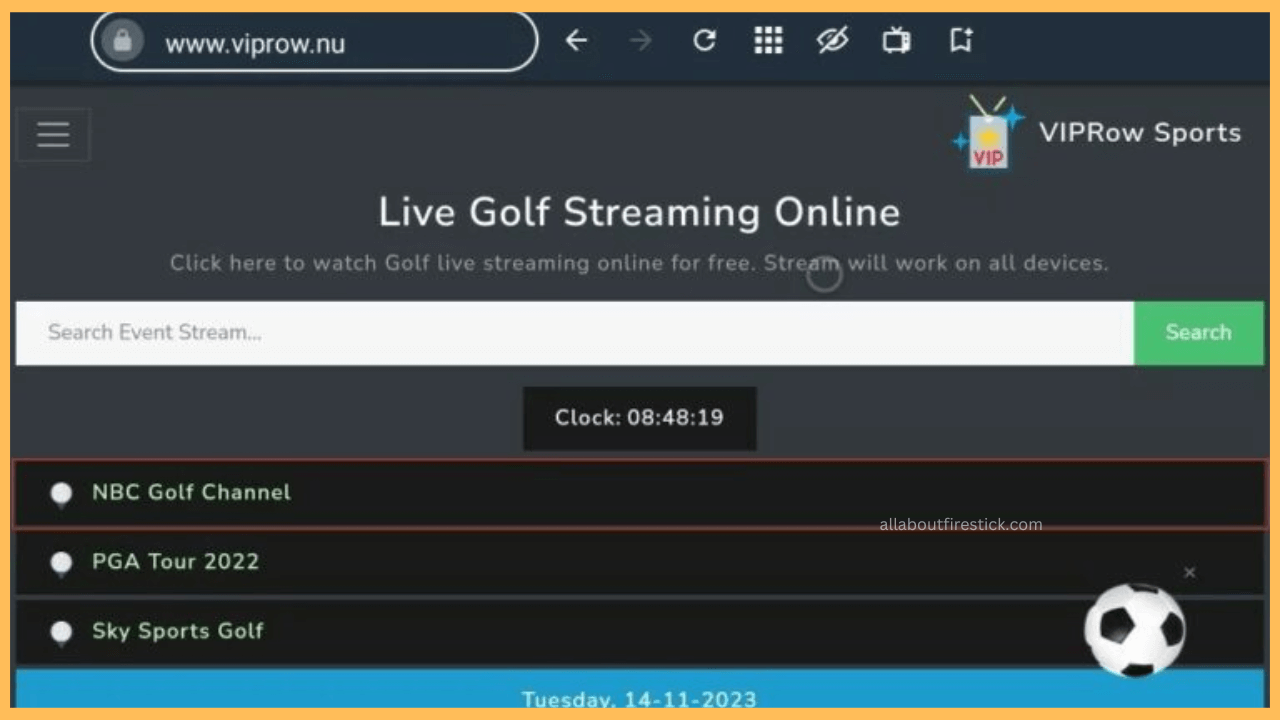Click the soccer ball ad thumbnail
1280x720 pixels.
(x=1136, y=629)
